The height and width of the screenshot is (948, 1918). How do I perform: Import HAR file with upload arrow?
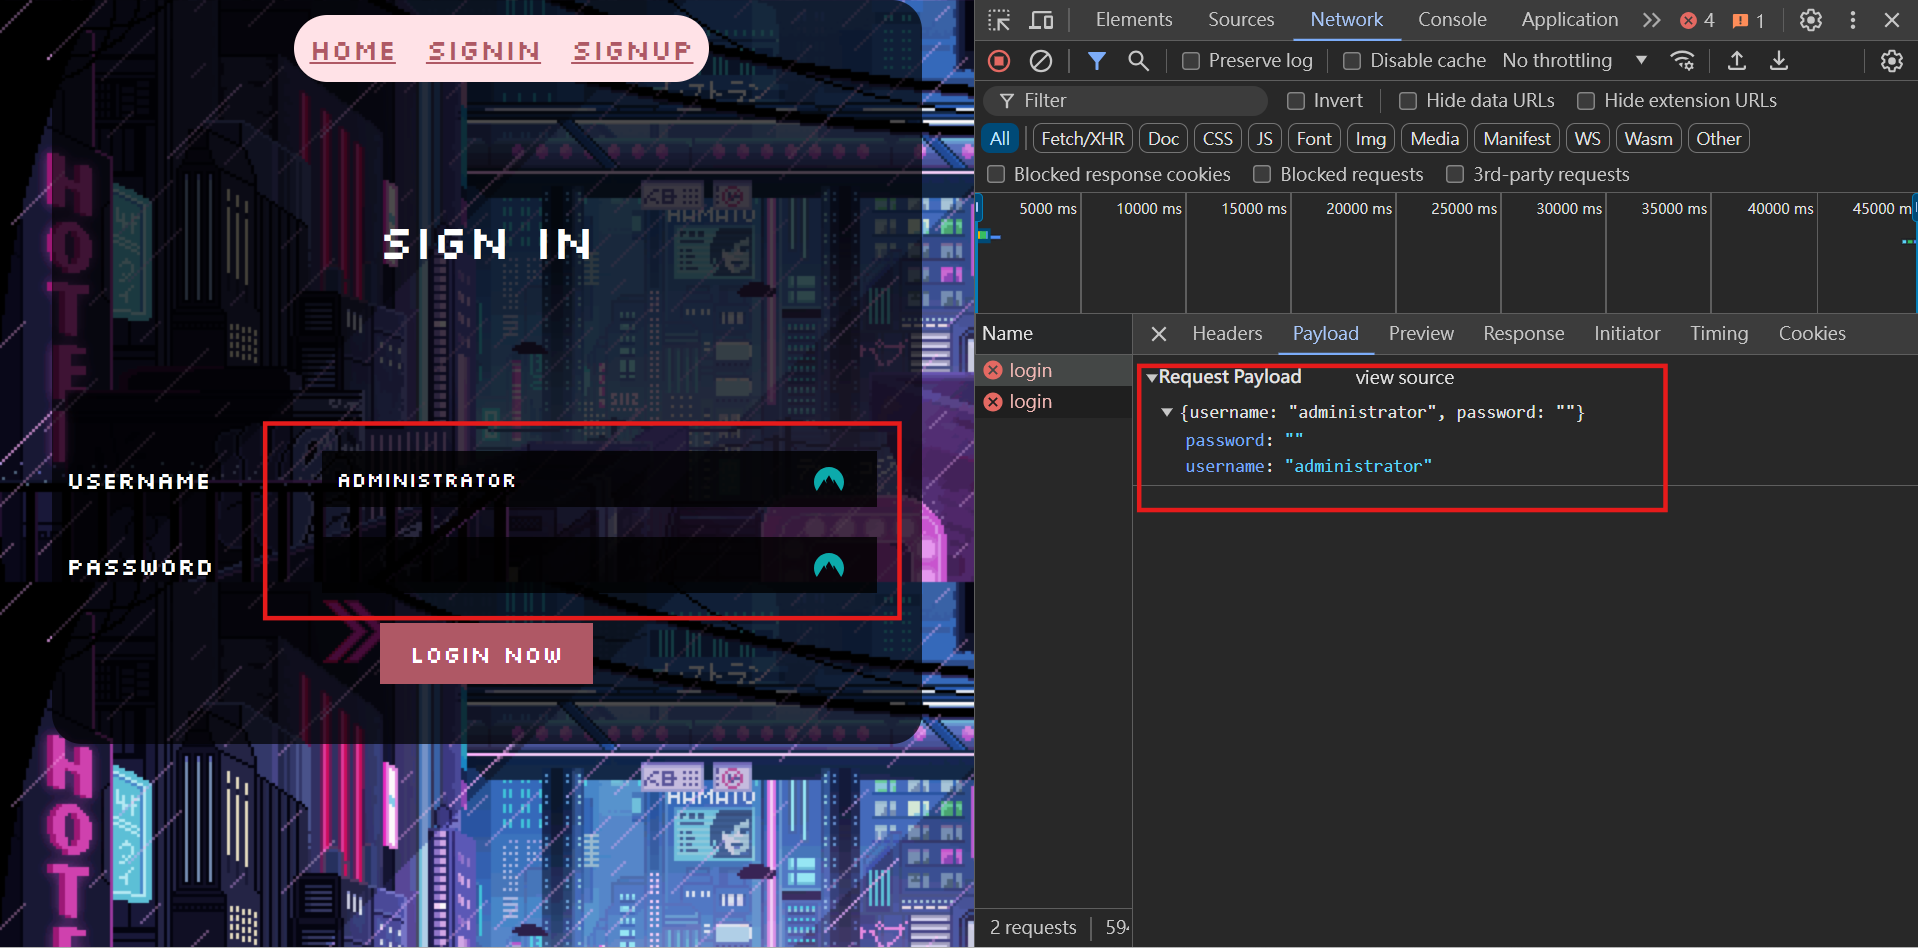[1737, 61]
